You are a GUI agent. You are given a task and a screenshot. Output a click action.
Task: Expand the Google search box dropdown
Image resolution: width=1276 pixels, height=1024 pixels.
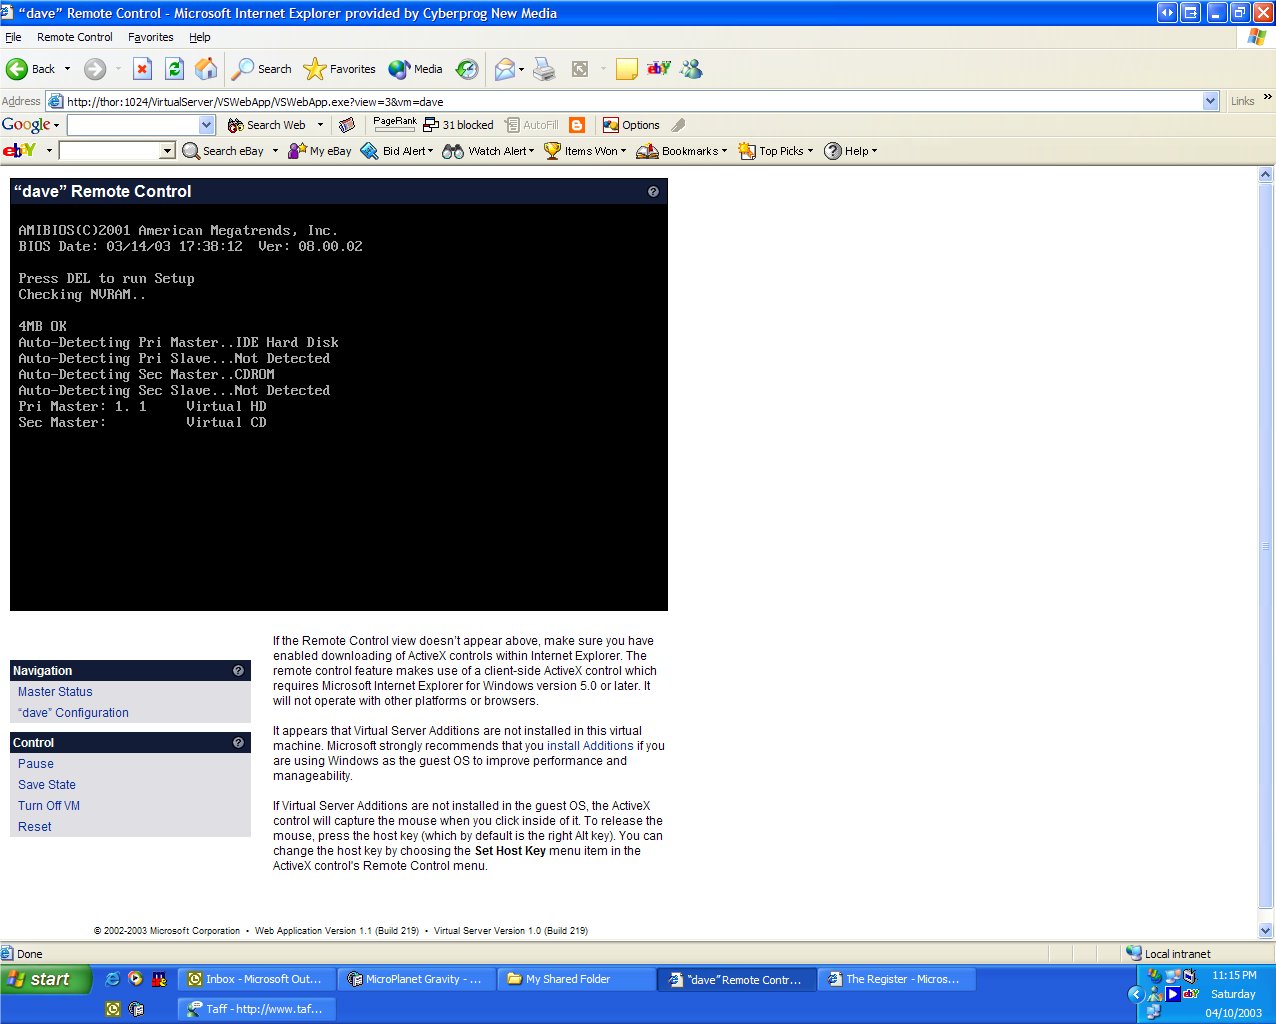pos(207,125)
